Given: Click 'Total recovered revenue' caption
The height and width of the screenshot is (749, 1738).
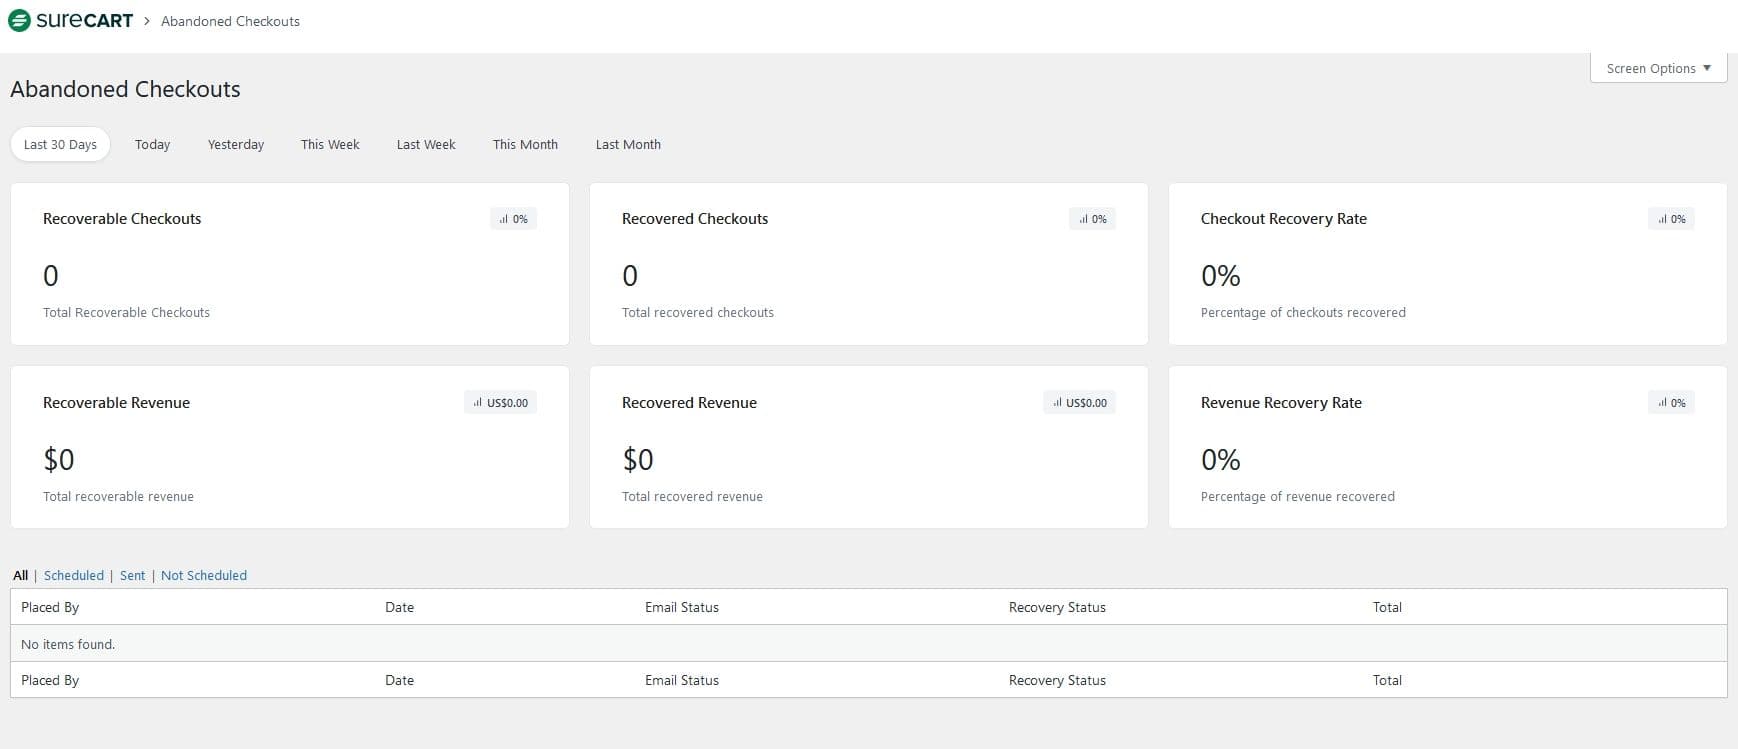Looking at the screenshot, I should 692,497.
